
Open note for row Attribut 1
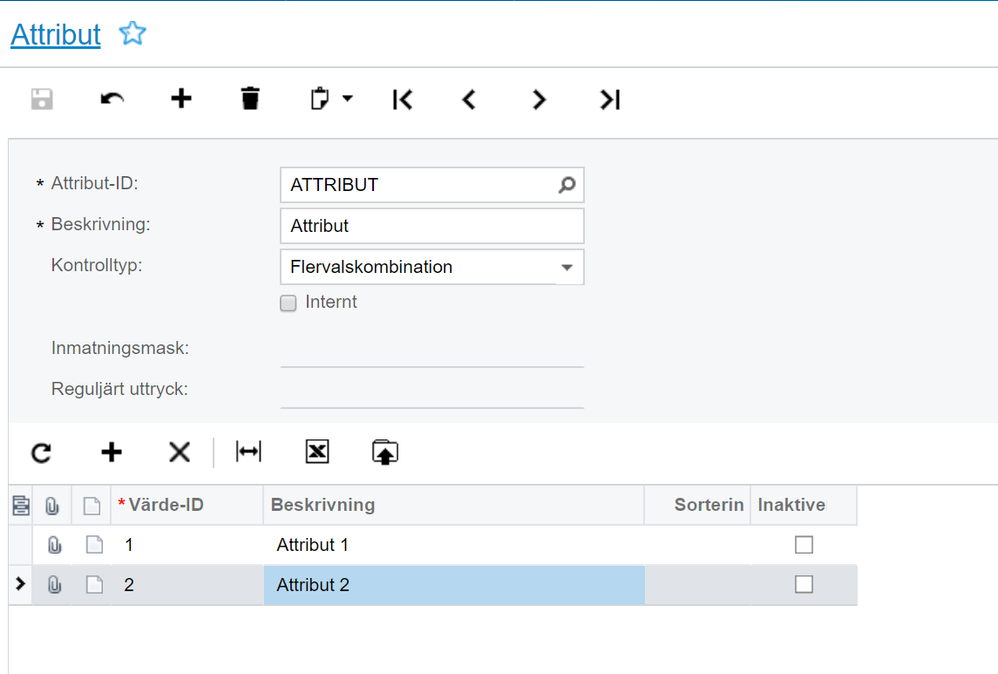click(x=94, y=545)
